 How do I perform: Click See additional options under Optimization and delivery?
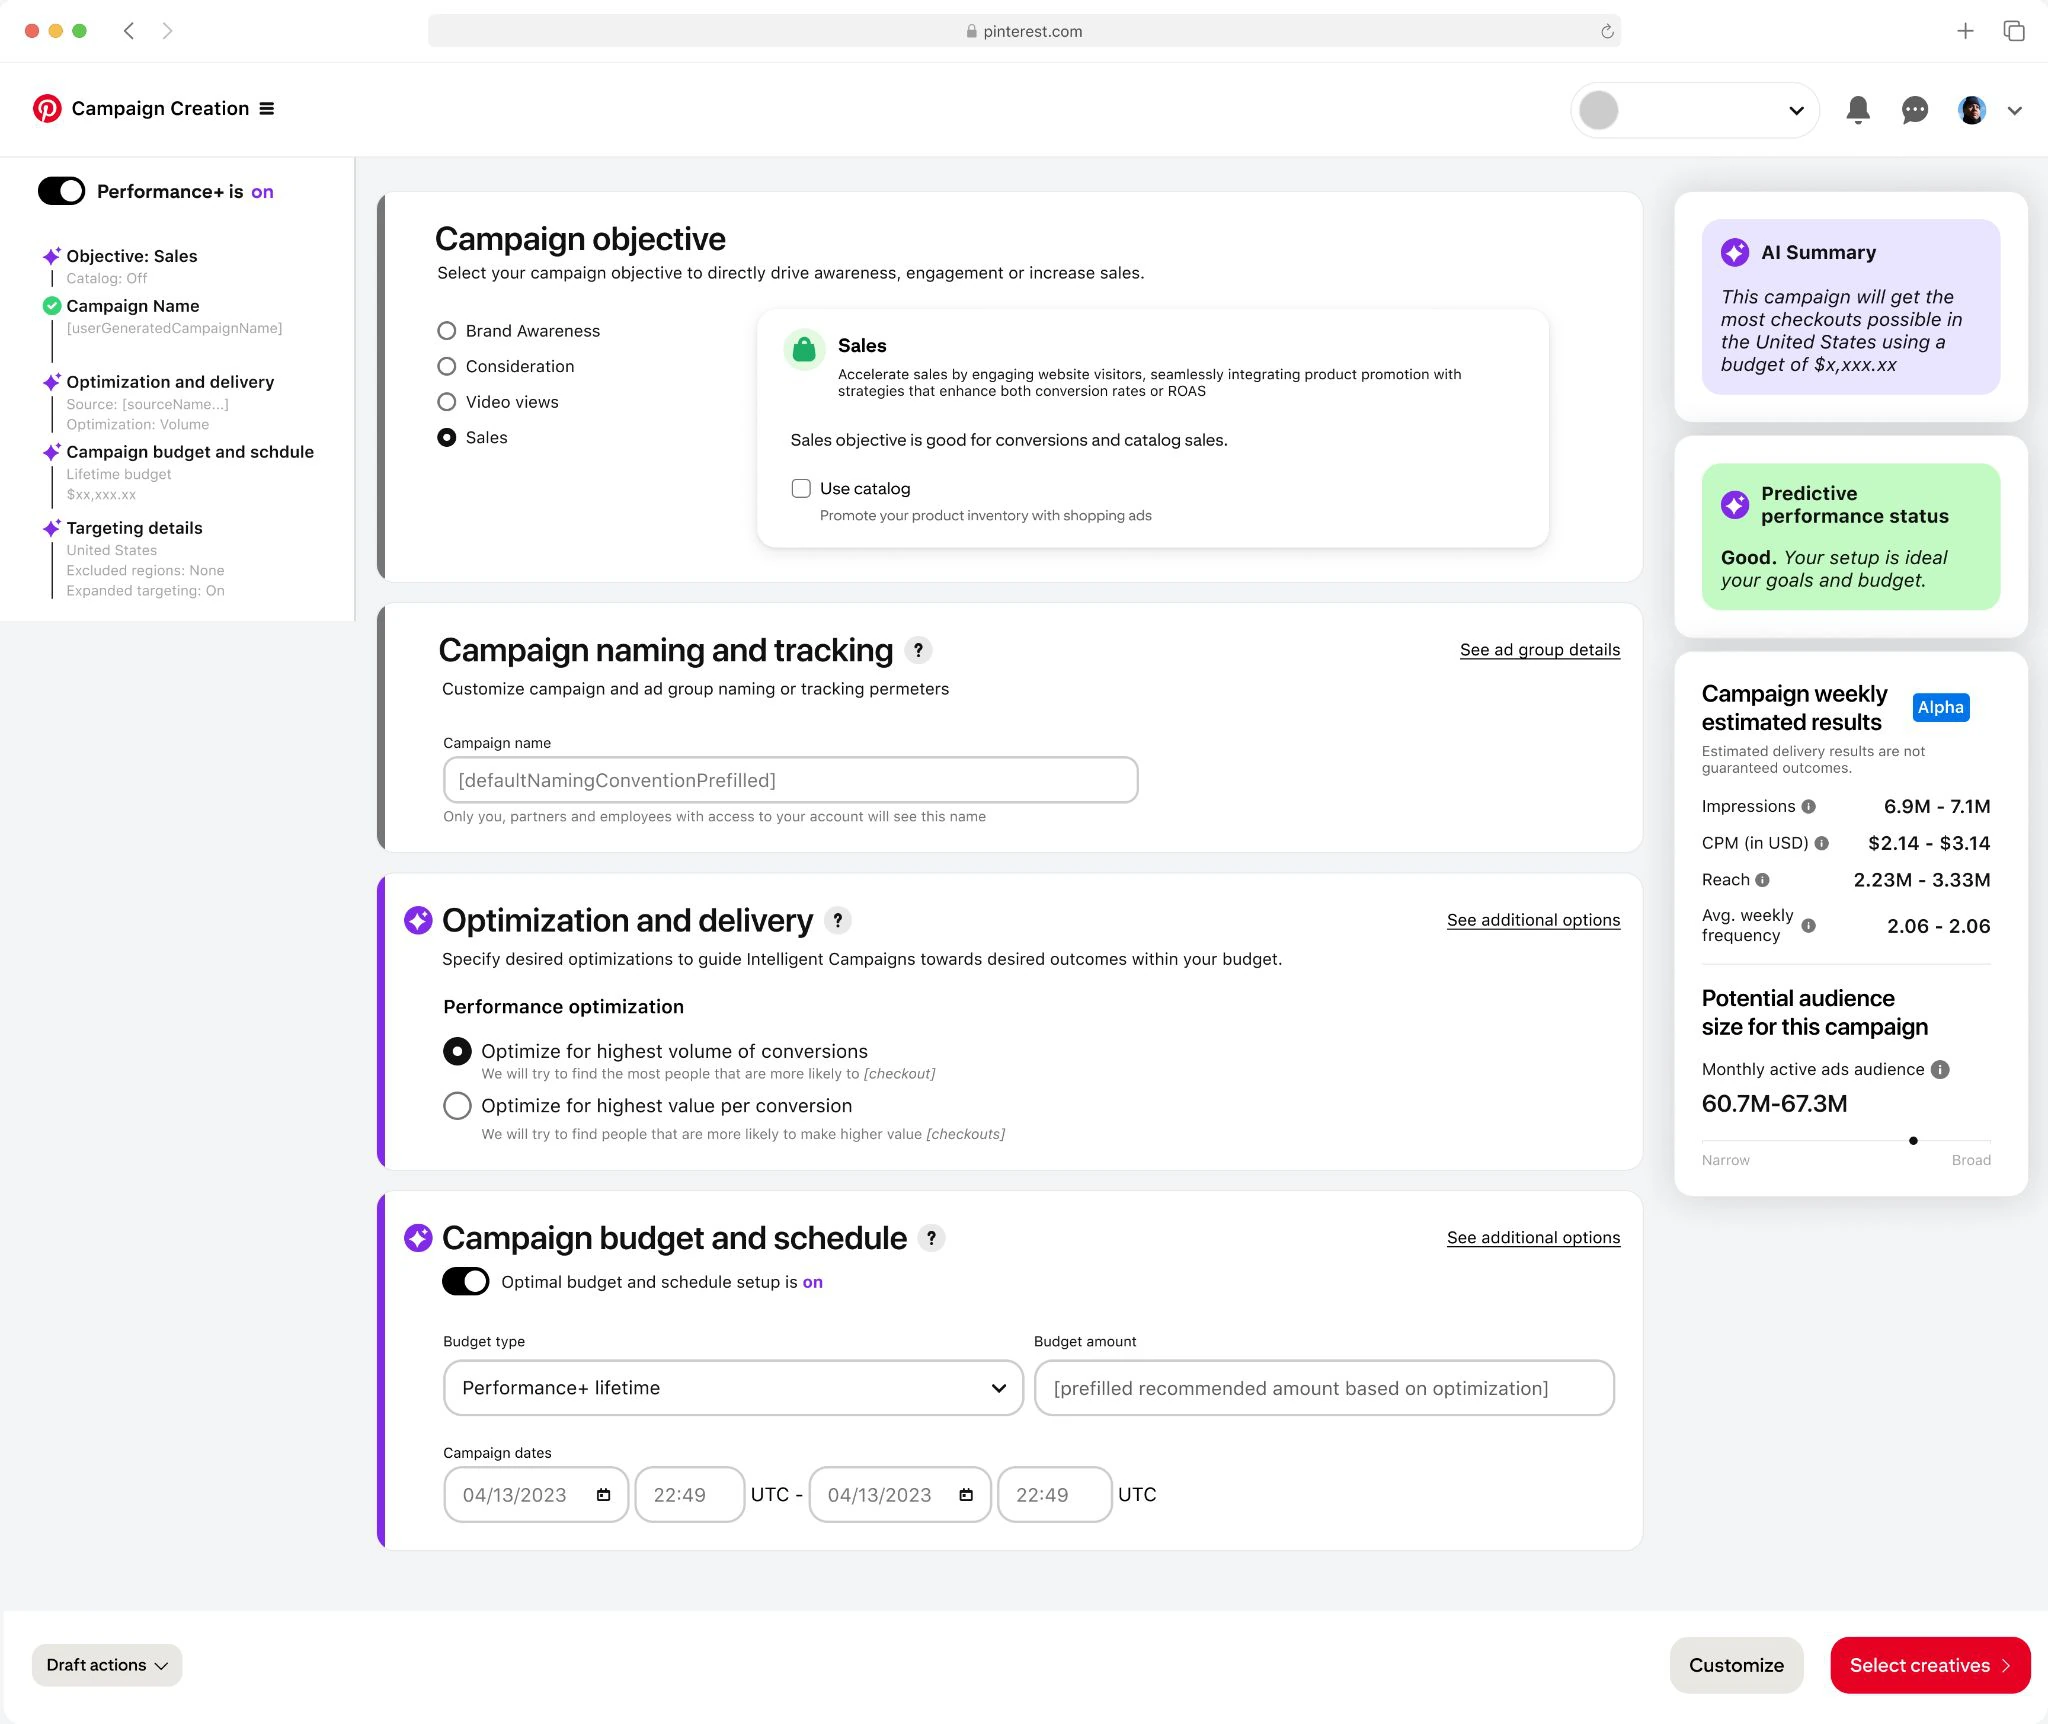1533,920
